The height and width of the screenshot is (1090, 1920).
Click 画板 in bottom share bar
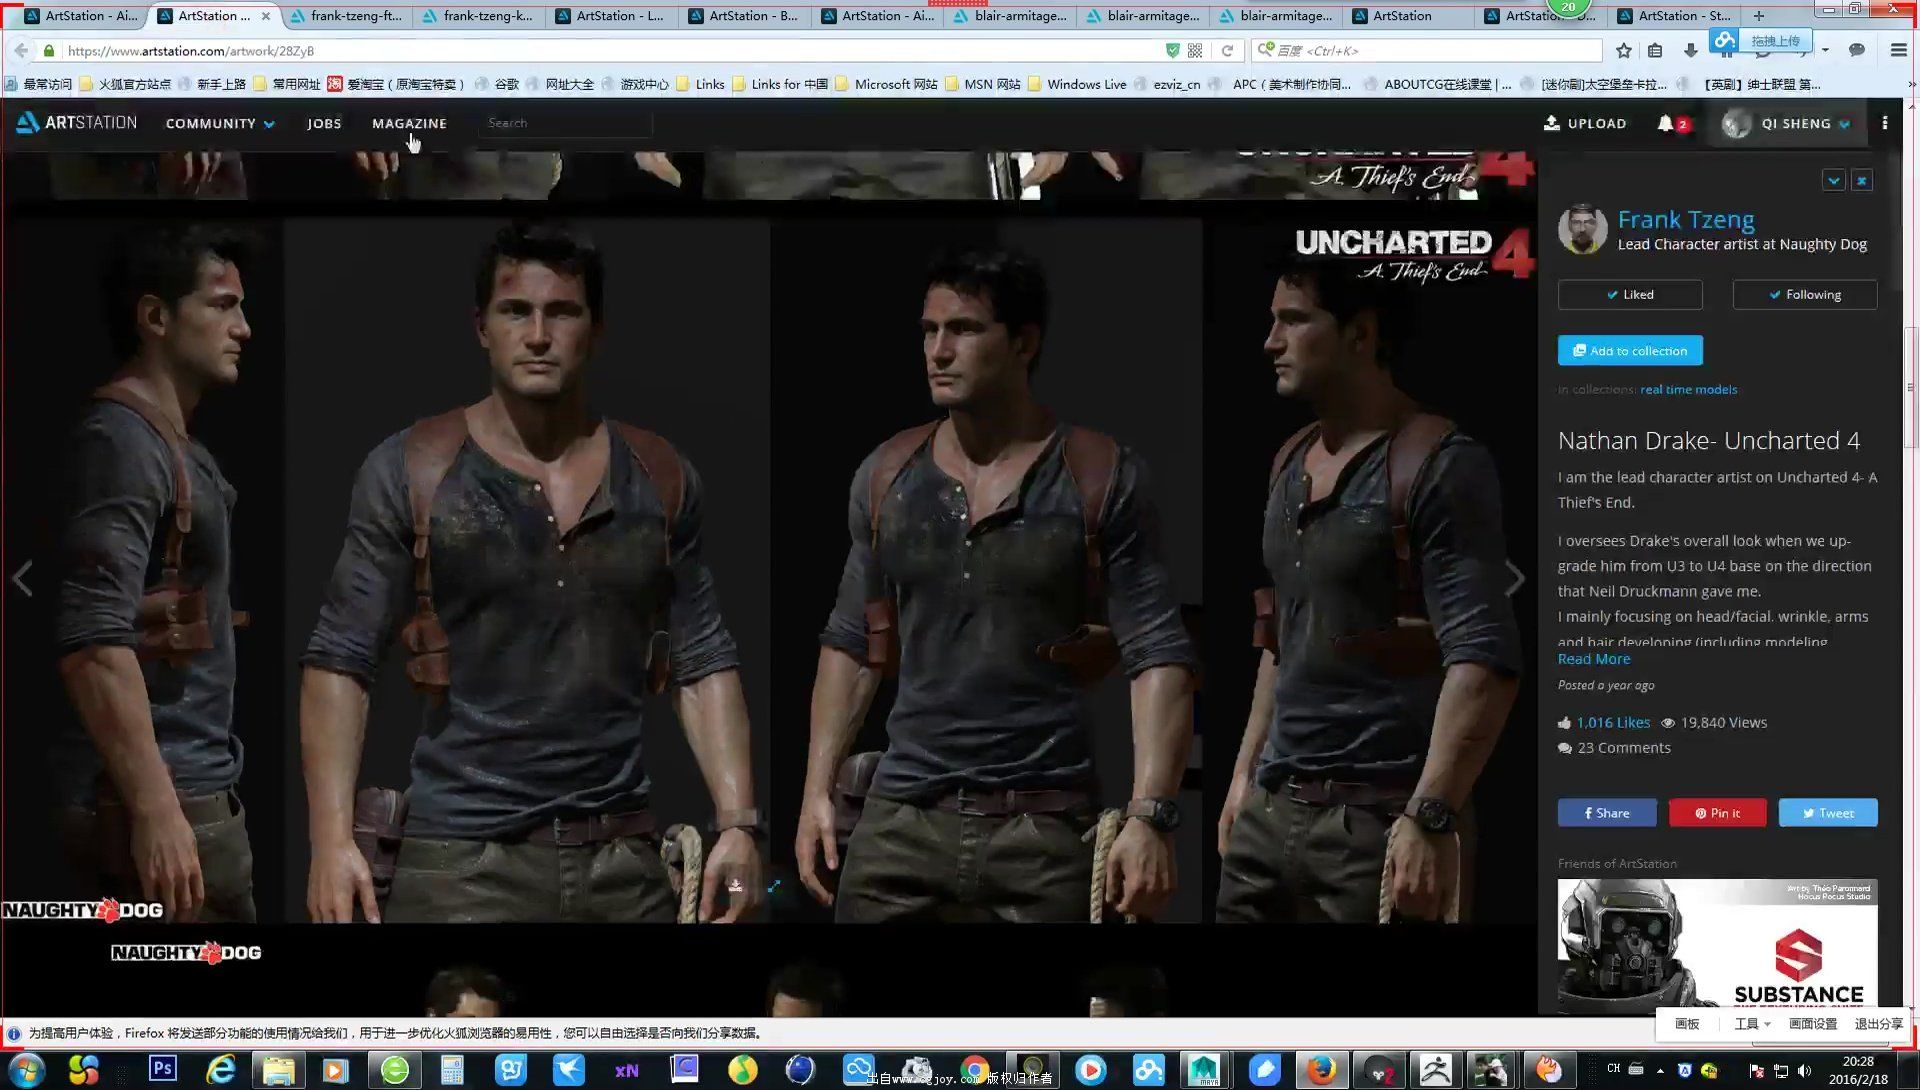click(x=1687, y=1024)
